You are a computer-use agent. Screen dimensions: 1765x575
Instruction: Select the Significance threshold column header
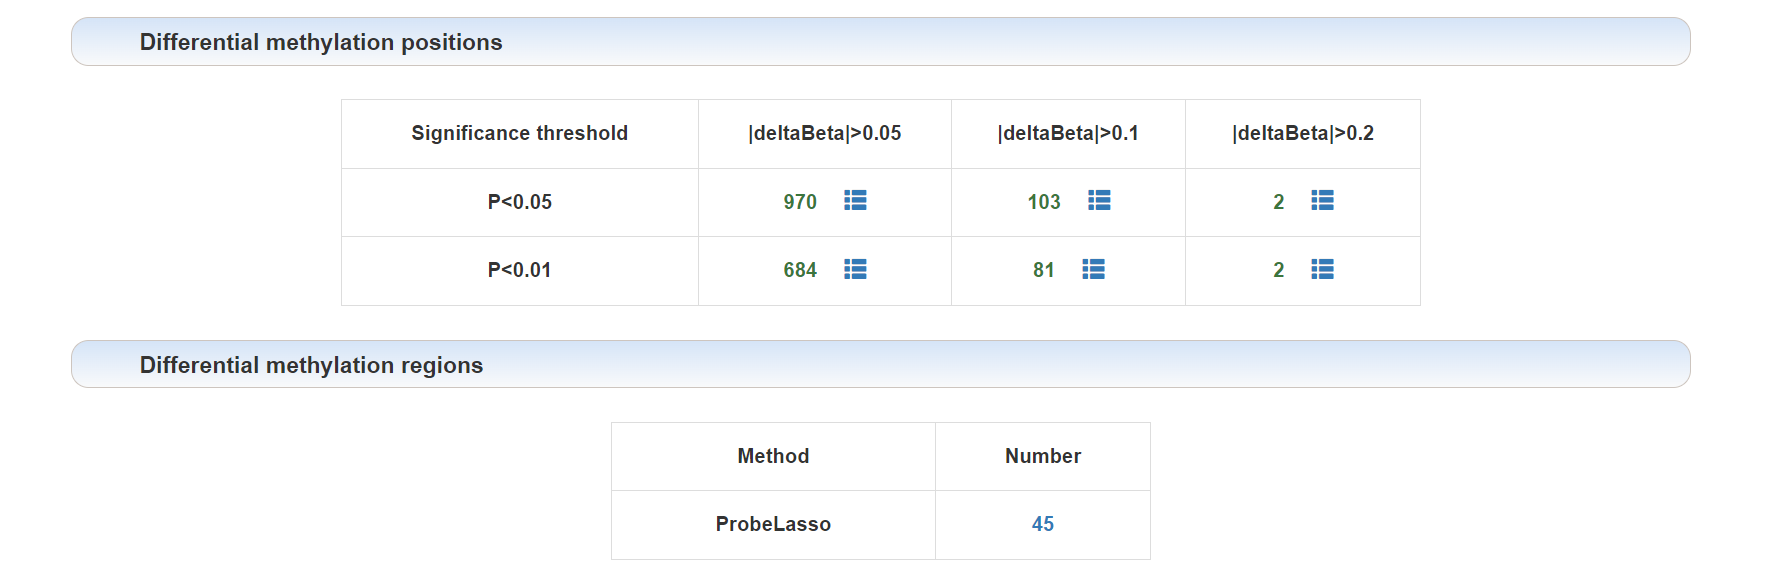coord(520,133)
